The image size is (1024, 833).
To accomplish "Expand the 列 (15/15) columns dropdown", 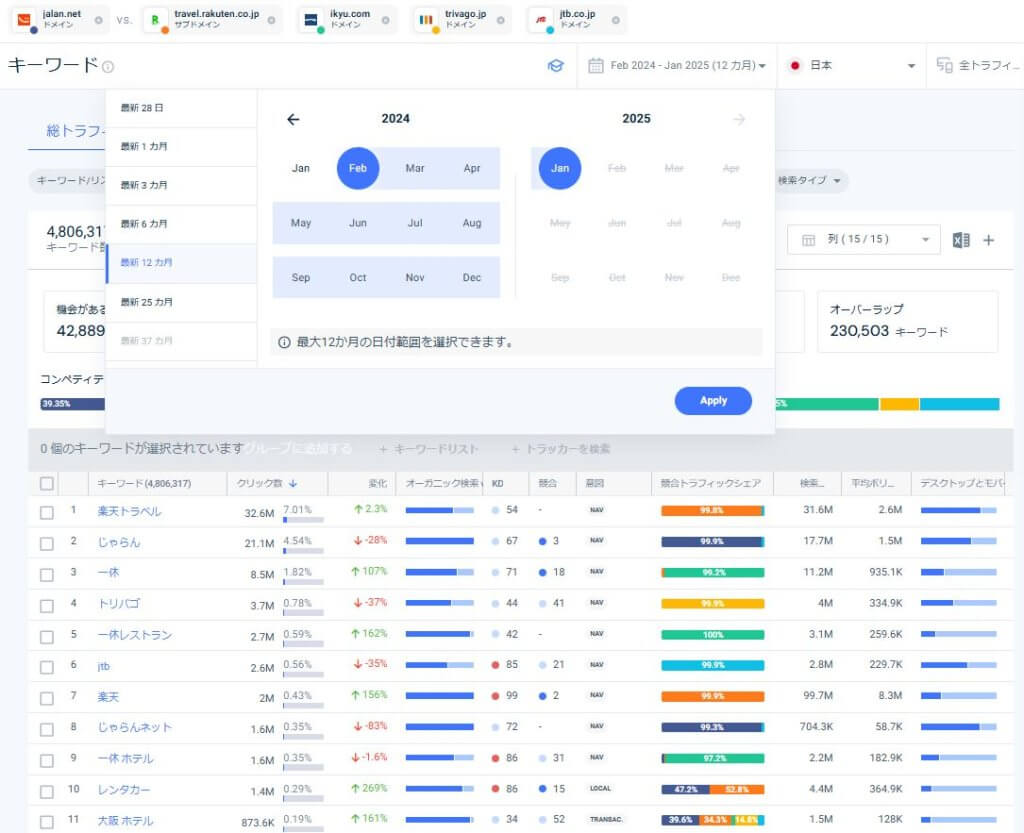I will 864,240.
